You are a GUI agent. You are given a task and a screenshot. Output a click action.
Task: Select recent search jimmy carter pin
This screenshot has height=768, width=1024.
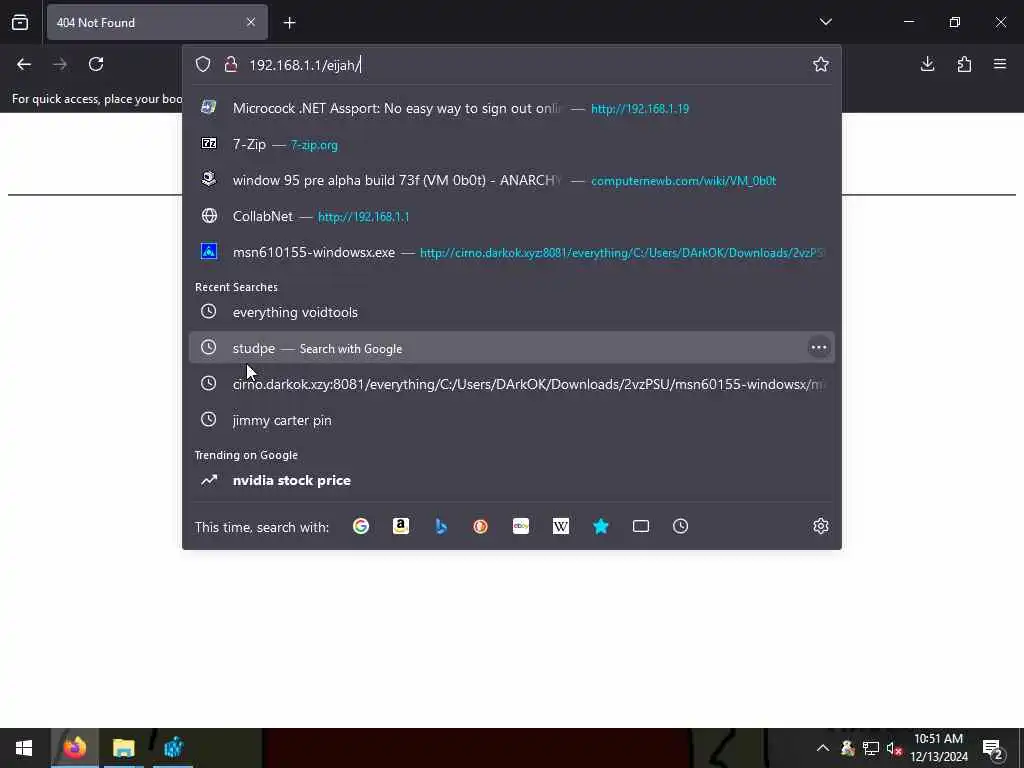(x=511, y=420)
